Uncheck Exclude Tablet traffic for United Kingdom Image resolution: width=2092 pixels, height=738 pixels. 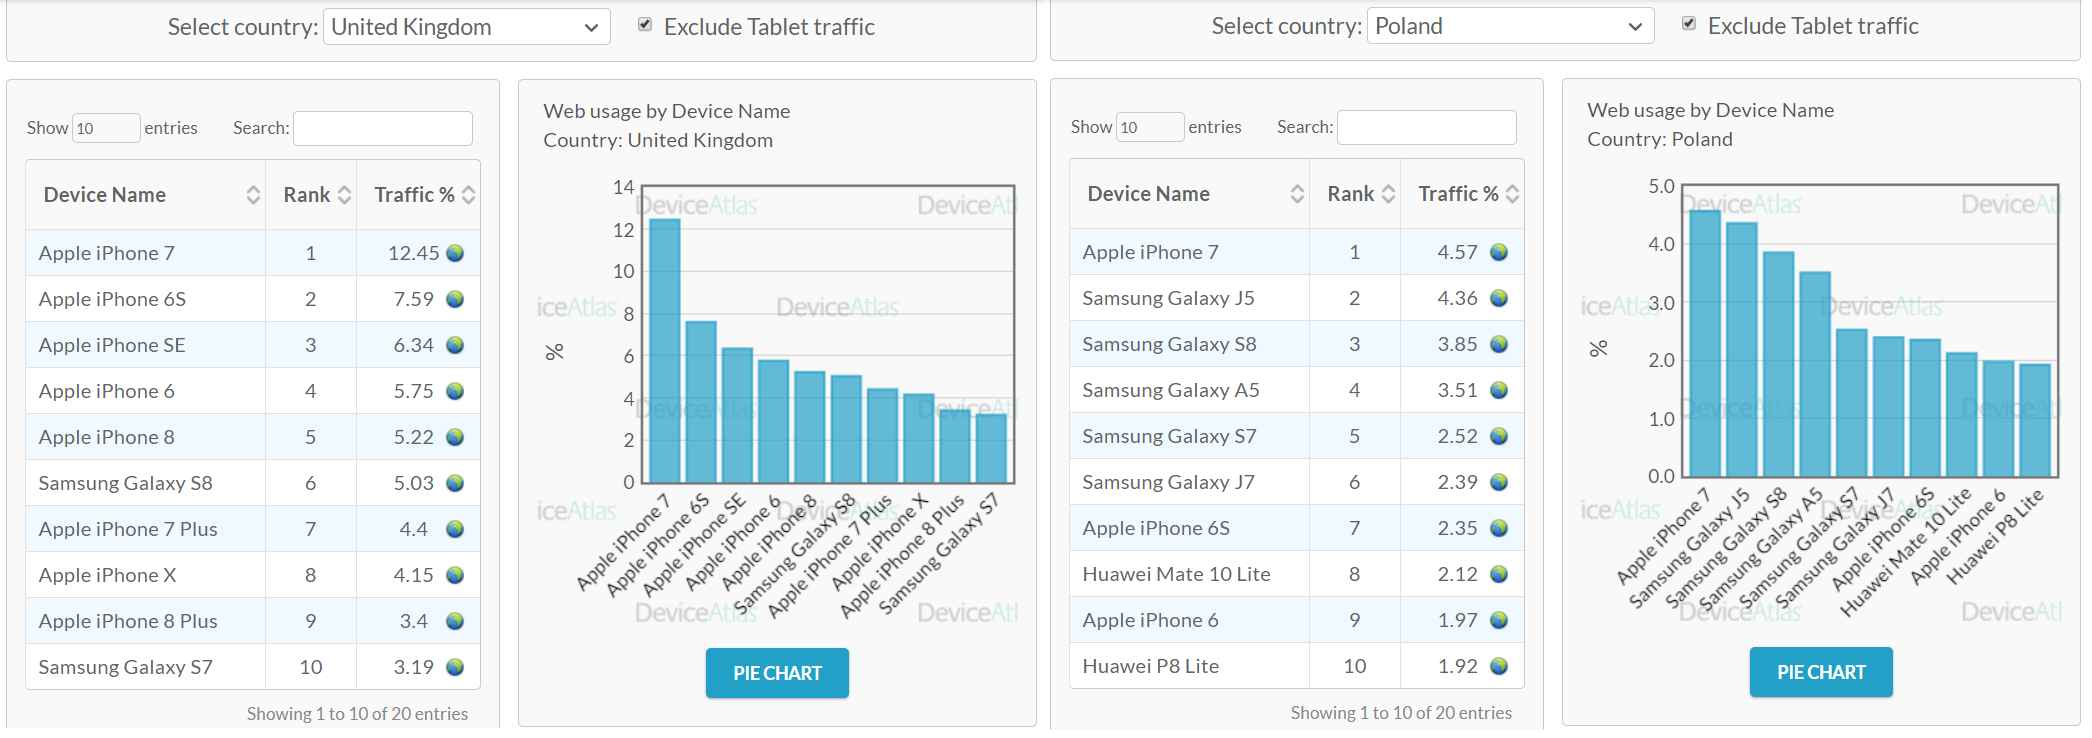click(645, 25)
